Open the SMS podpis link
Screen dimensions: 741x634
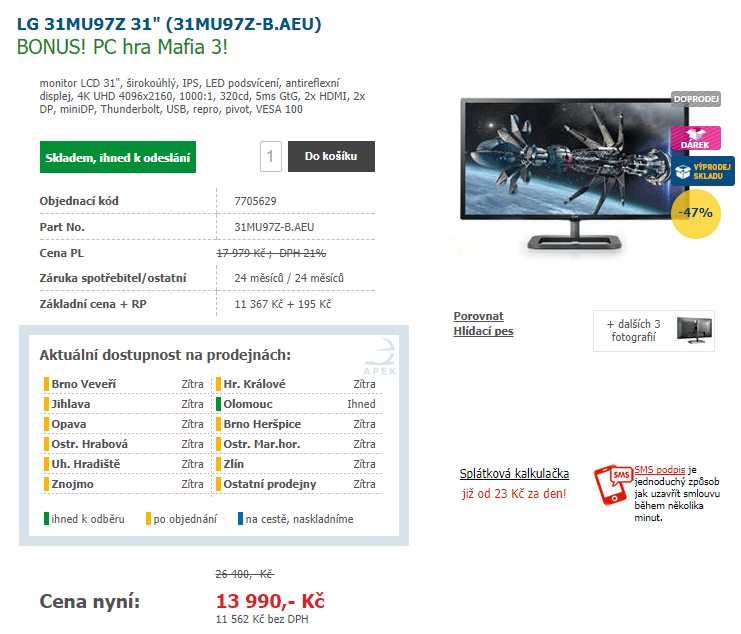pyautogui.click(x=660, y=470)
